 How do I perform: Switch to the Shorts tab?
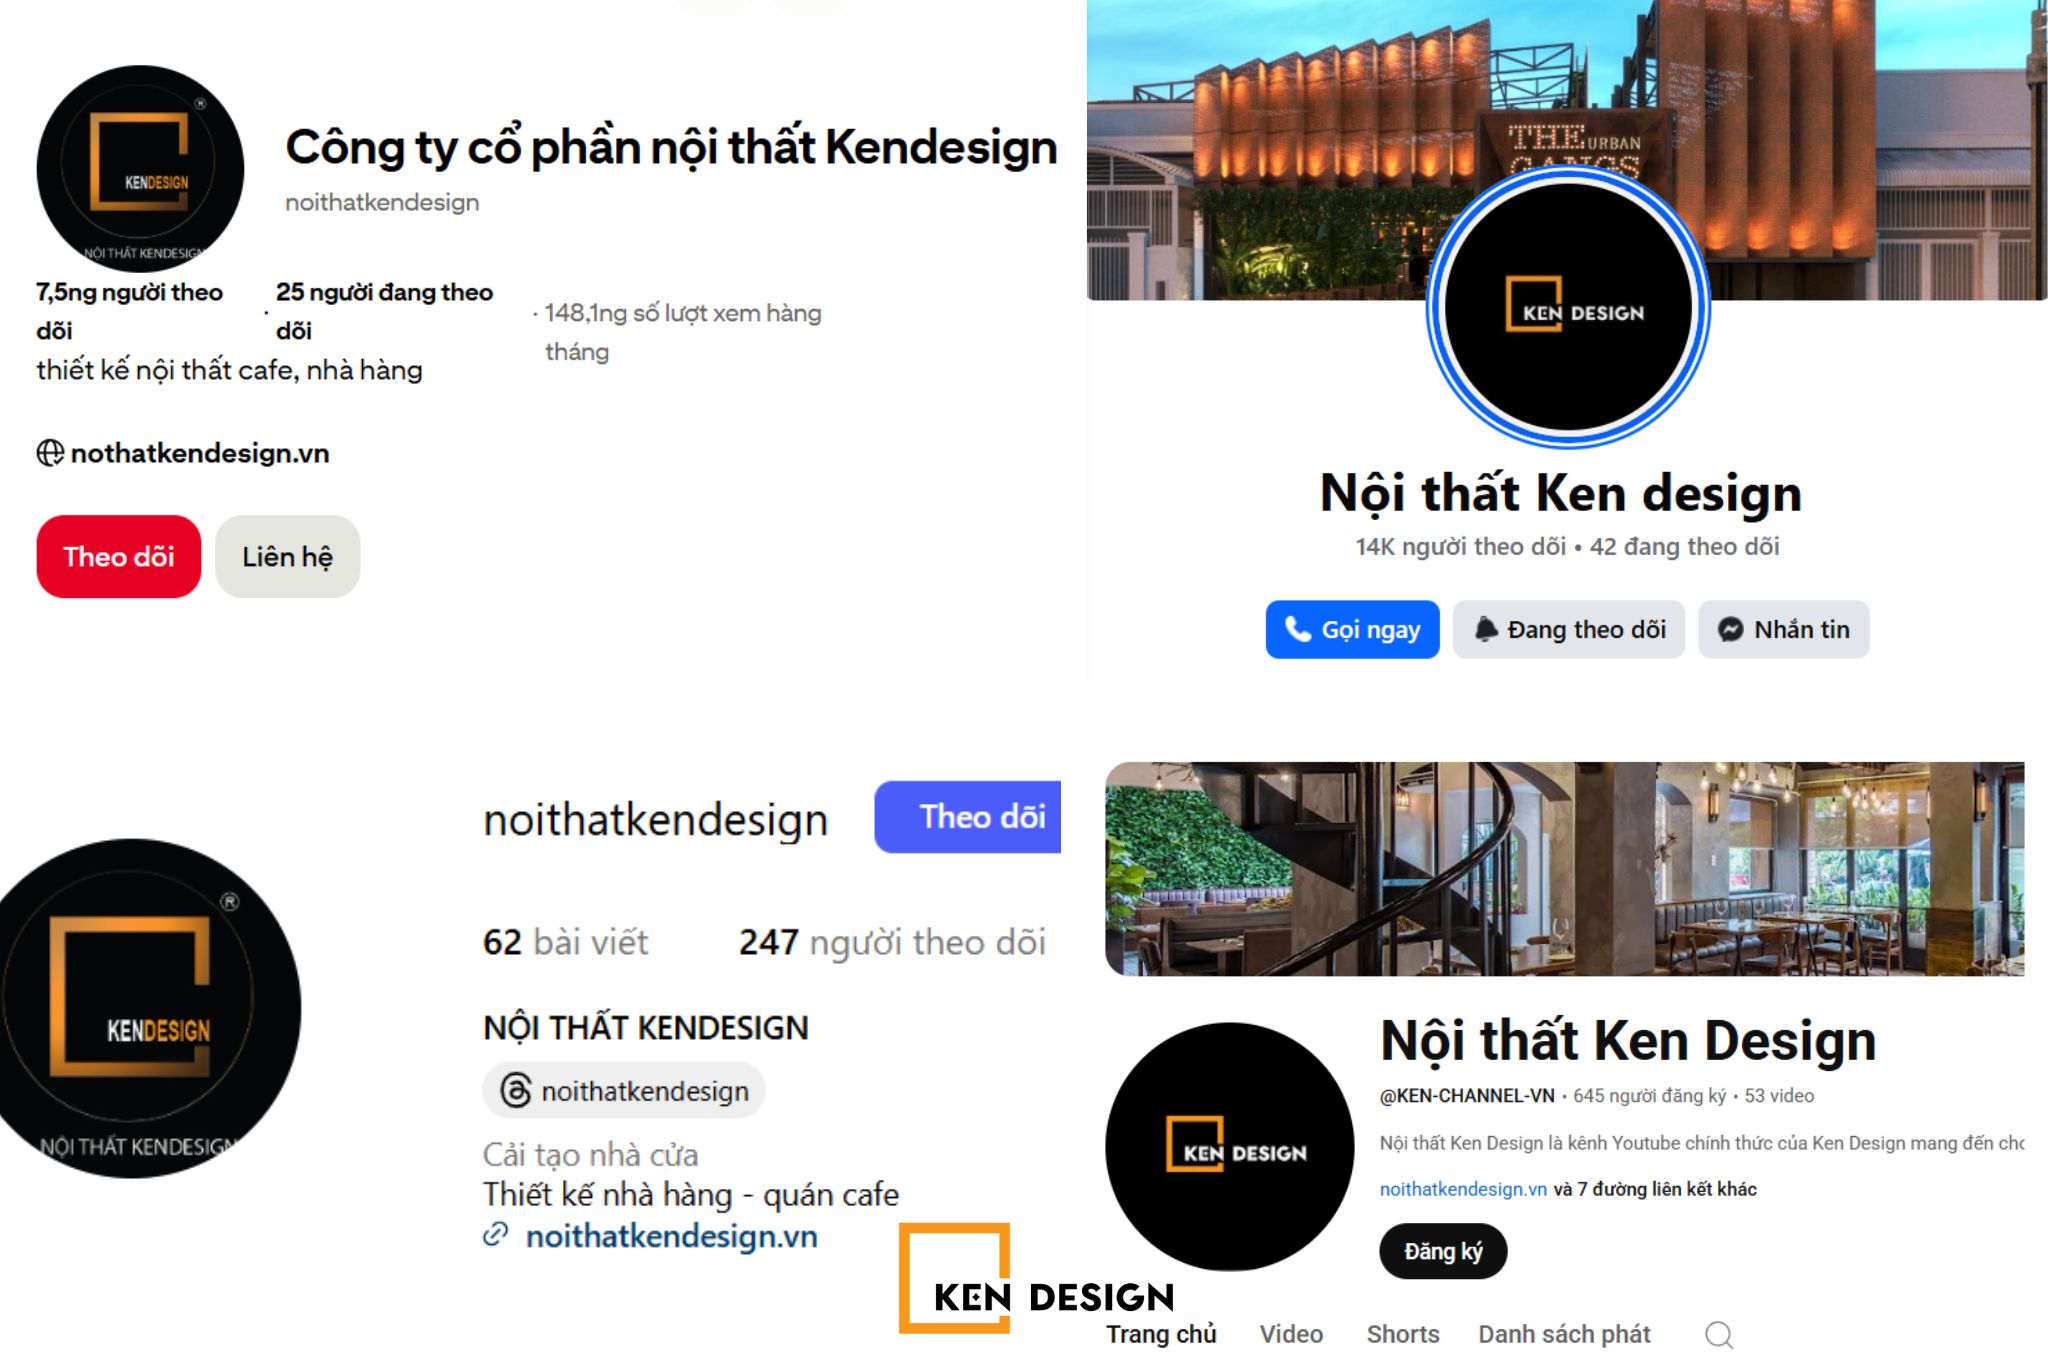pyautogui.click(x=1403, y=1334)
